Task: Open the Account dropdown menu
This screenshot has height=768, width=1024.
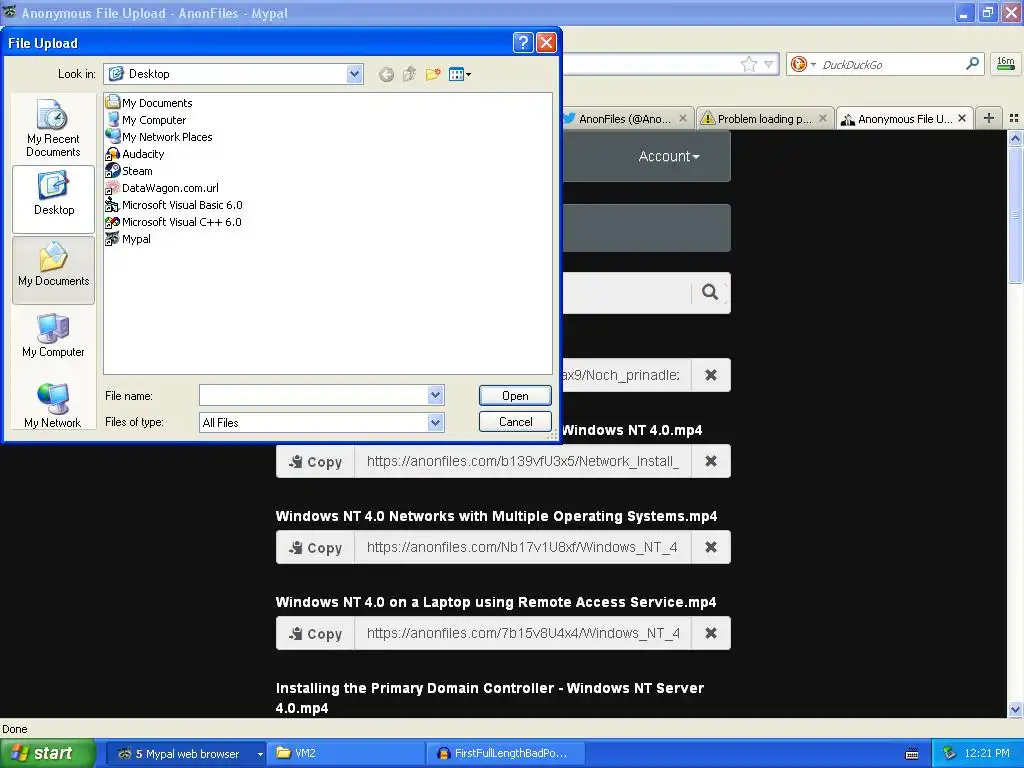Action: tap(669, 156)
